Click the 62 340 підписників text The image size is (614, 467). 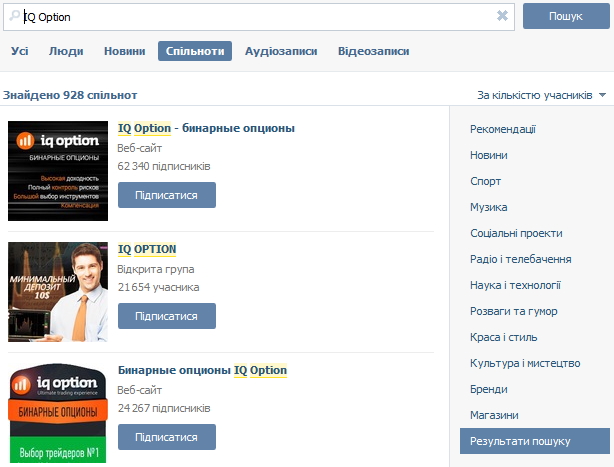click(164, 166)
